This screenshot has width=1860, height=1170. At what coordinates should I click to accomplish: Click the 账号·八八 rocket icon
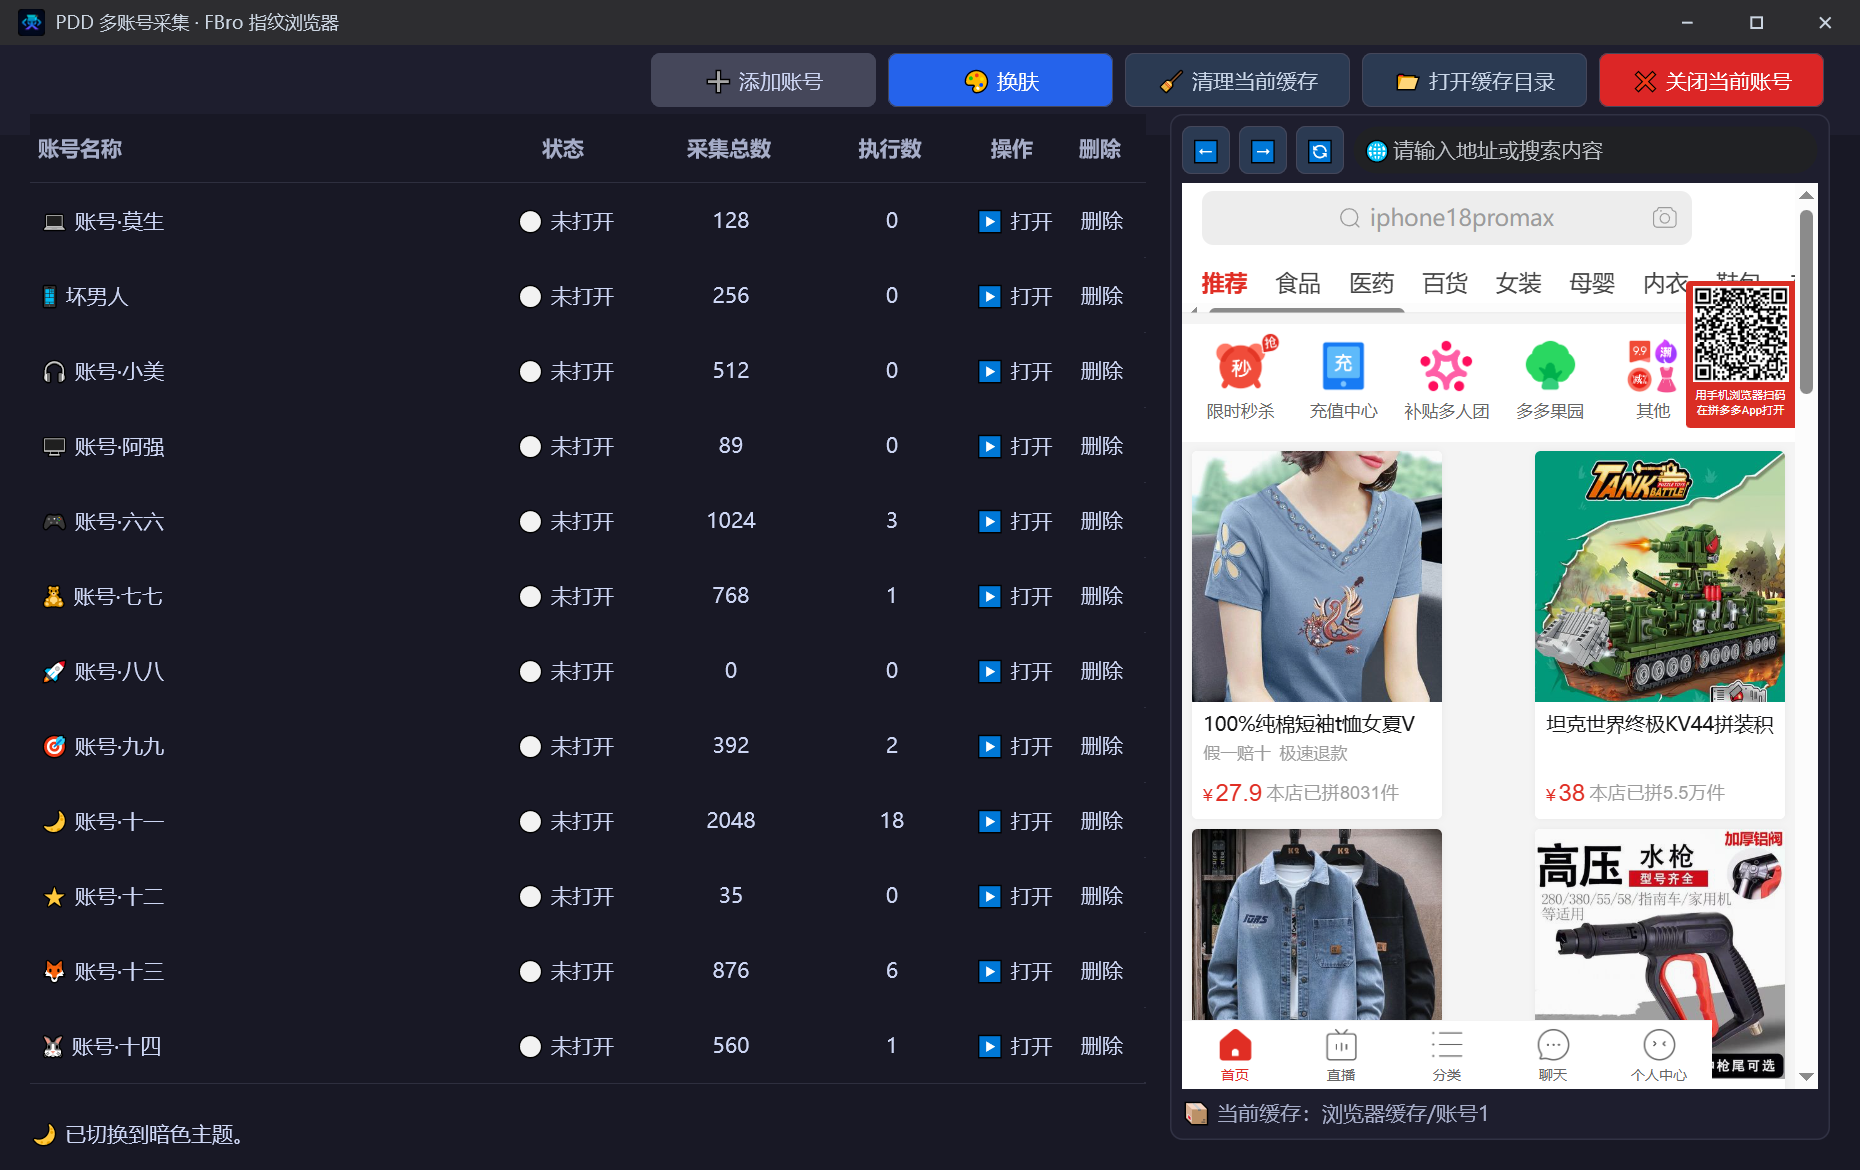[54, 672]
